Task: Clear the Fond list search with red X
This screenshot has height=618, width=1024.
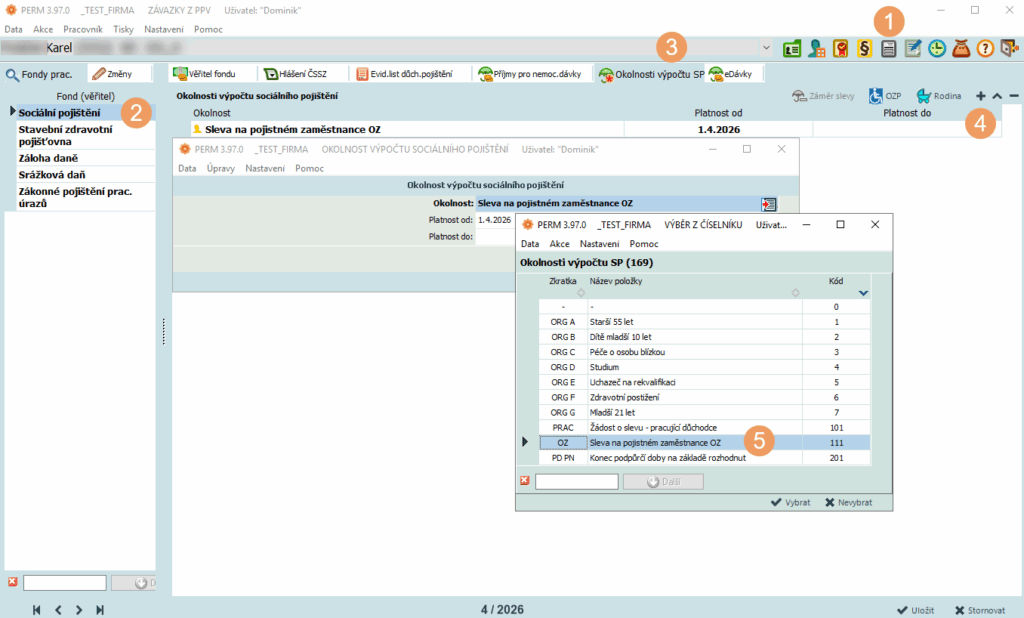Action: pyautogui.click(x=12, y=582)
